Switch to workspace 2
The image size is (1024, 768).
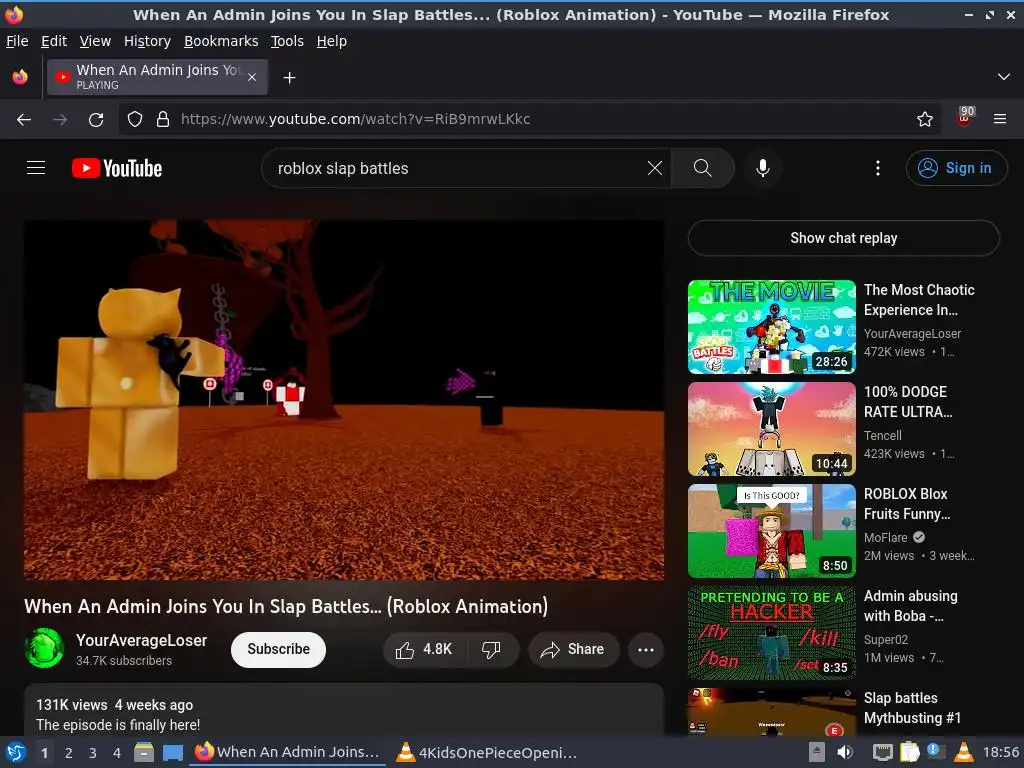69,753
